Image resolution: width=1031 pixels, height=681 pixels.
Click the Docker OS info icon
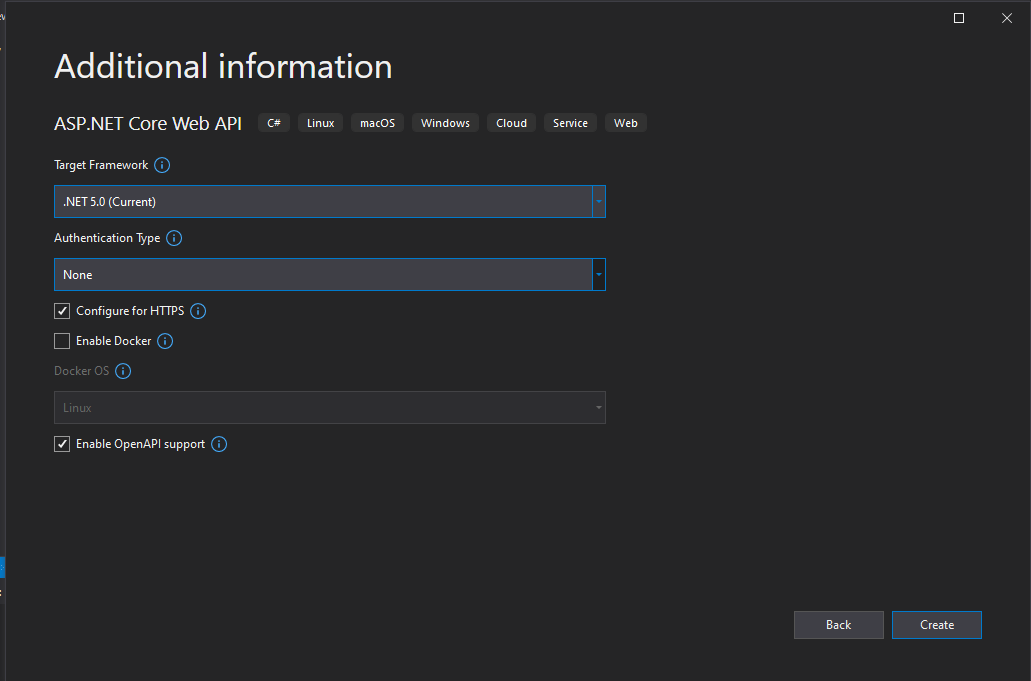[x=123, y=371]
